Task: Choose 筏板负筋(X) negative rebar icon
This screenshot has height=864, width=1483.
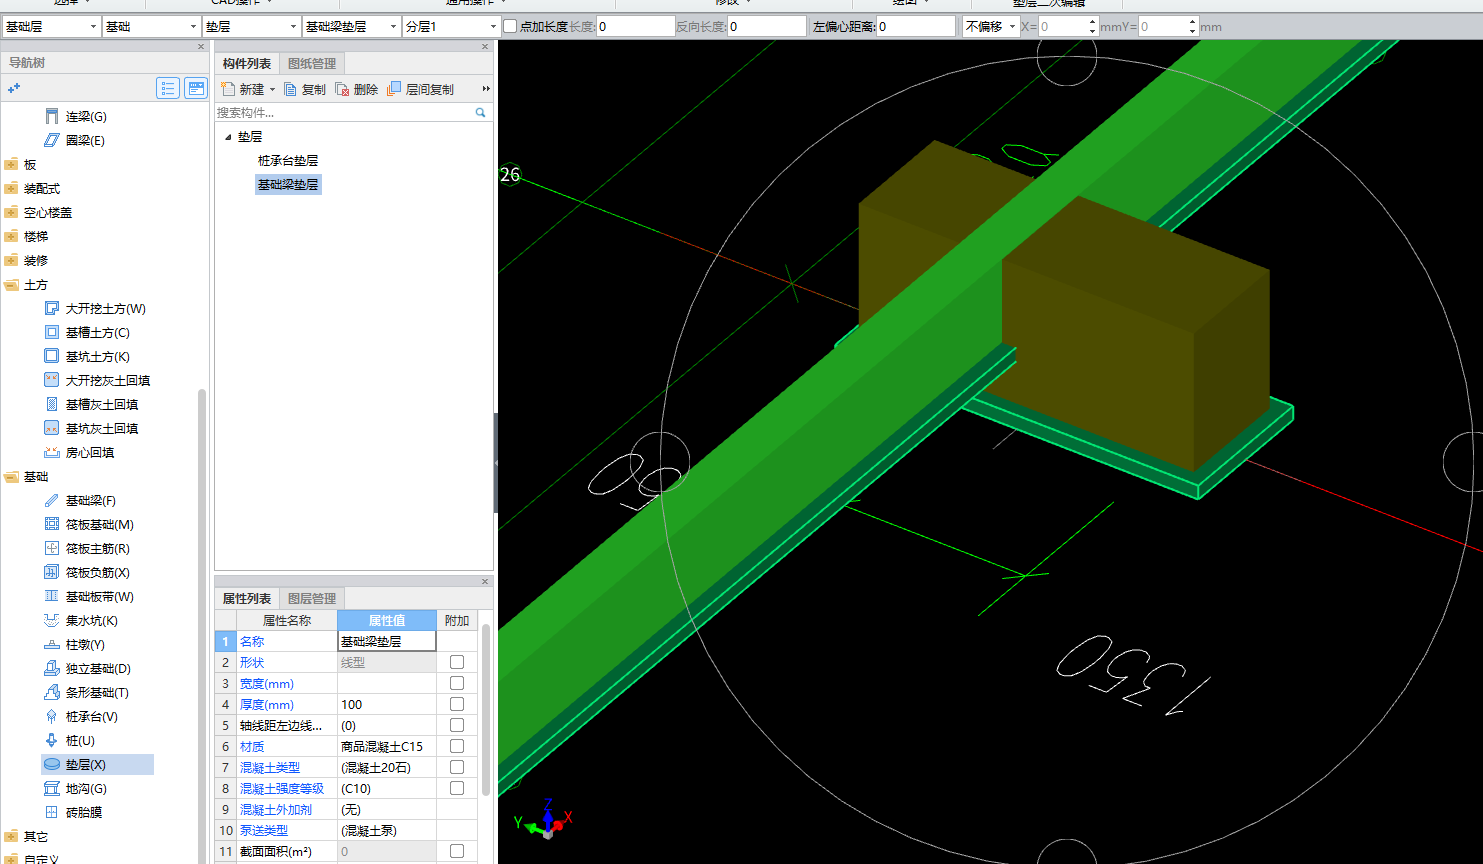Action: tap(52, 573)
